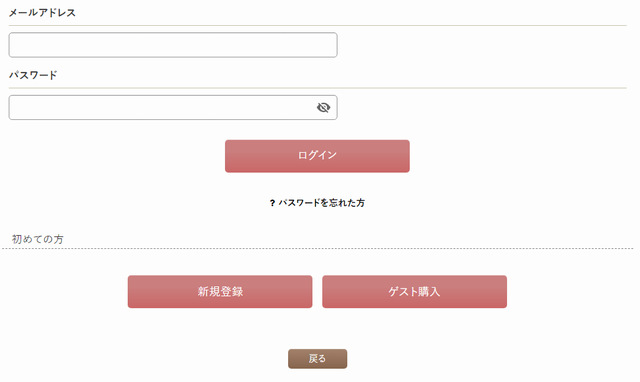Screen dimensions: 640x382
Task: Start new member registration via 新規登録
Action: pyautogui.click(x=220, y=291)
